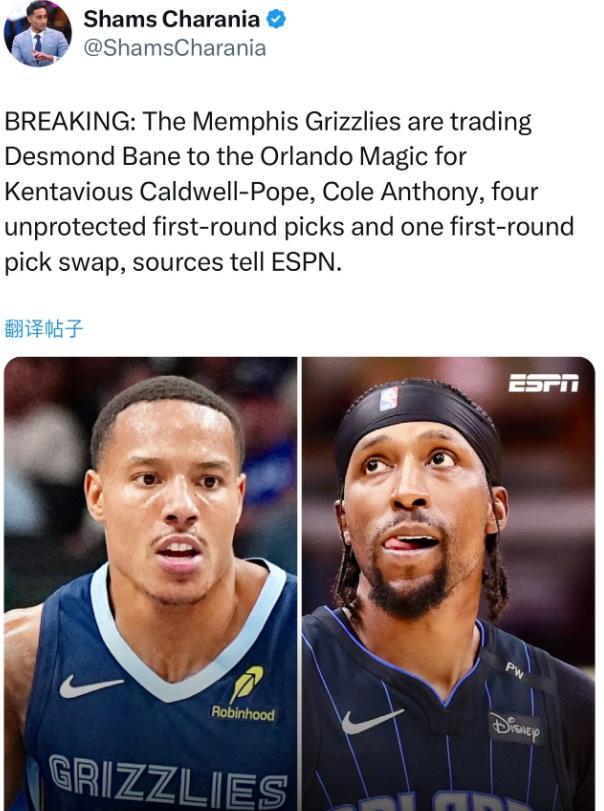Viewport: 604px width, 811px height.
Task: Click the NBA logo on the headband
Action: click(x=389, y=399)
